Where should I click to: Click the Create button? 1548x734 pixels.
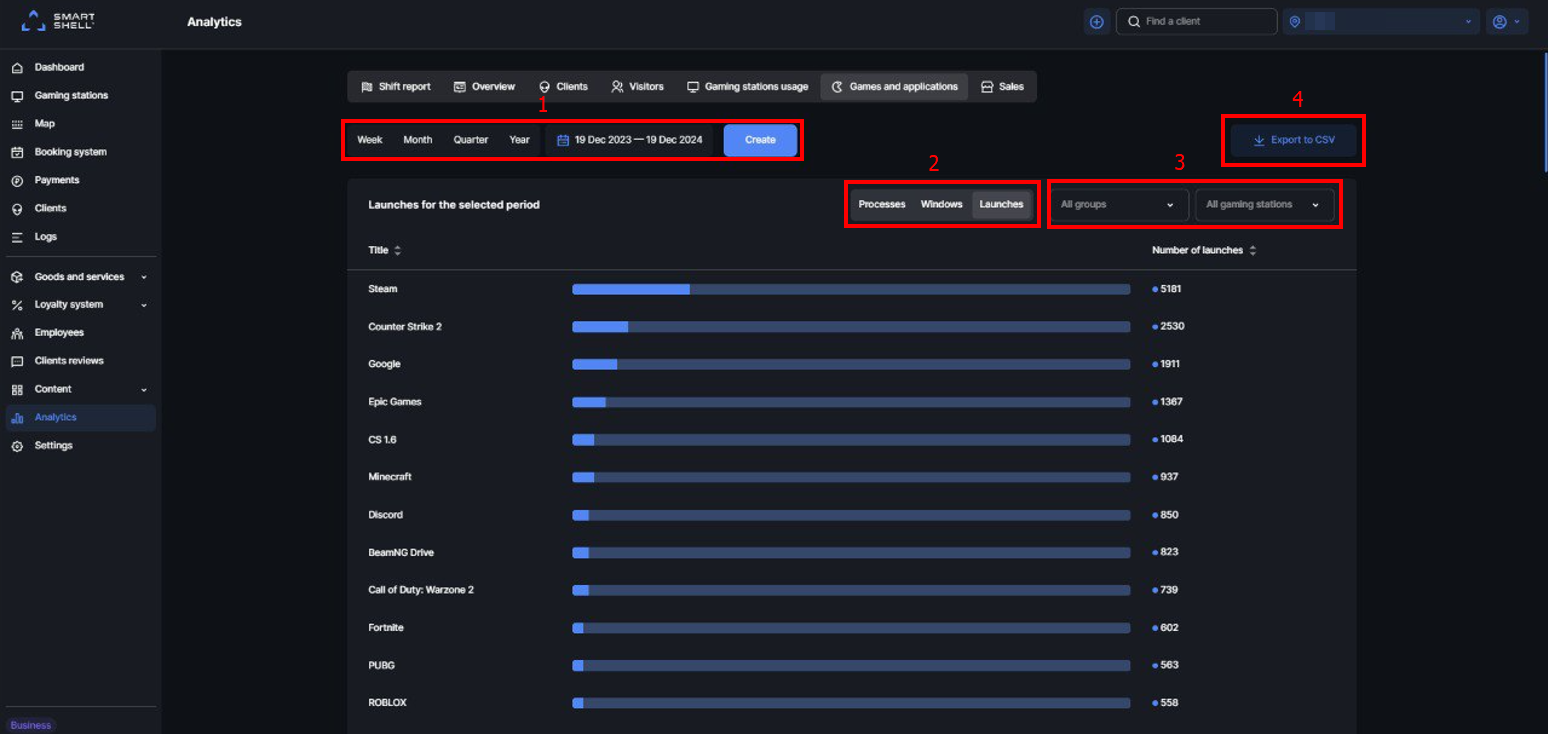pyautogui.click(x=760, y=140)
